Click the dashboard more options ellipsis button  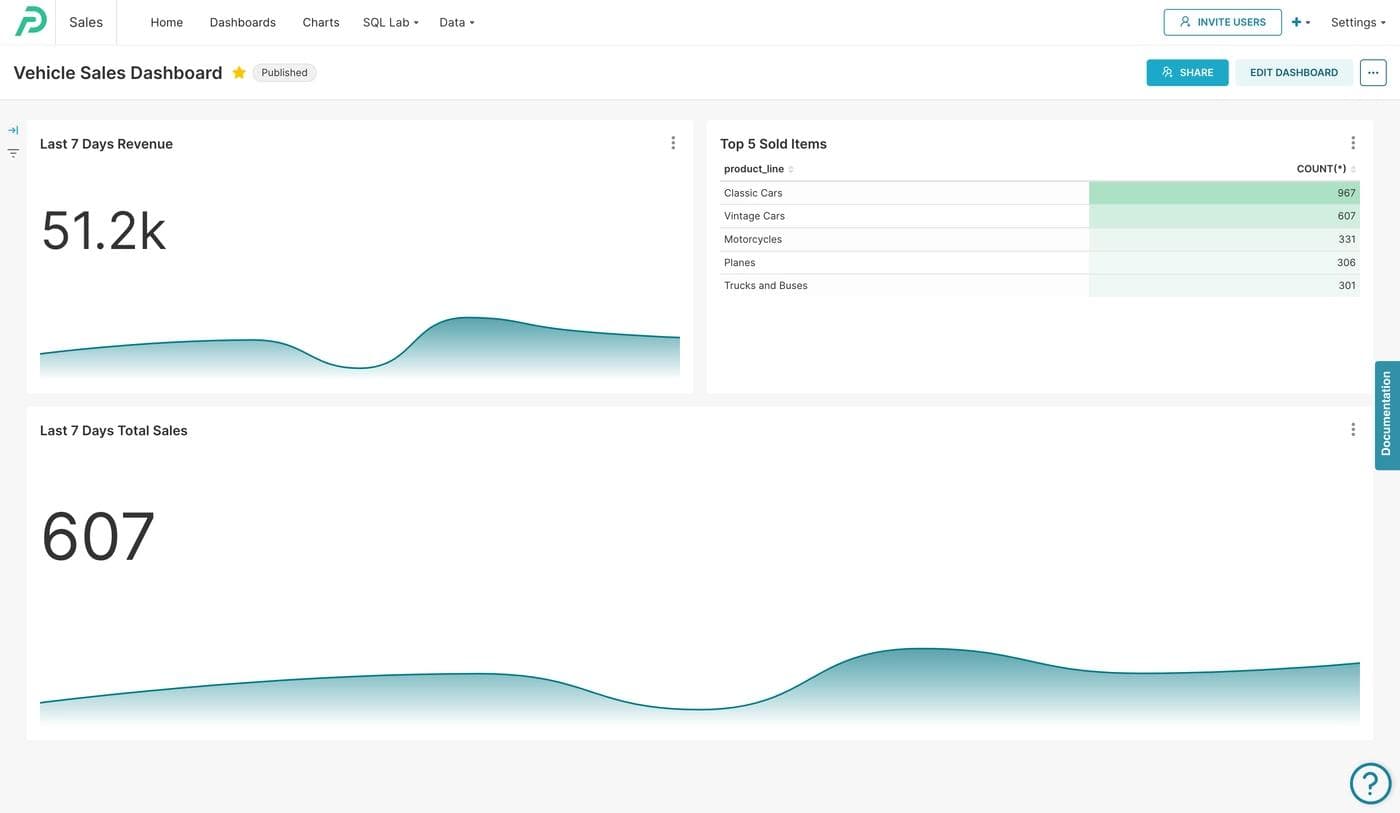coord(1373,73)
